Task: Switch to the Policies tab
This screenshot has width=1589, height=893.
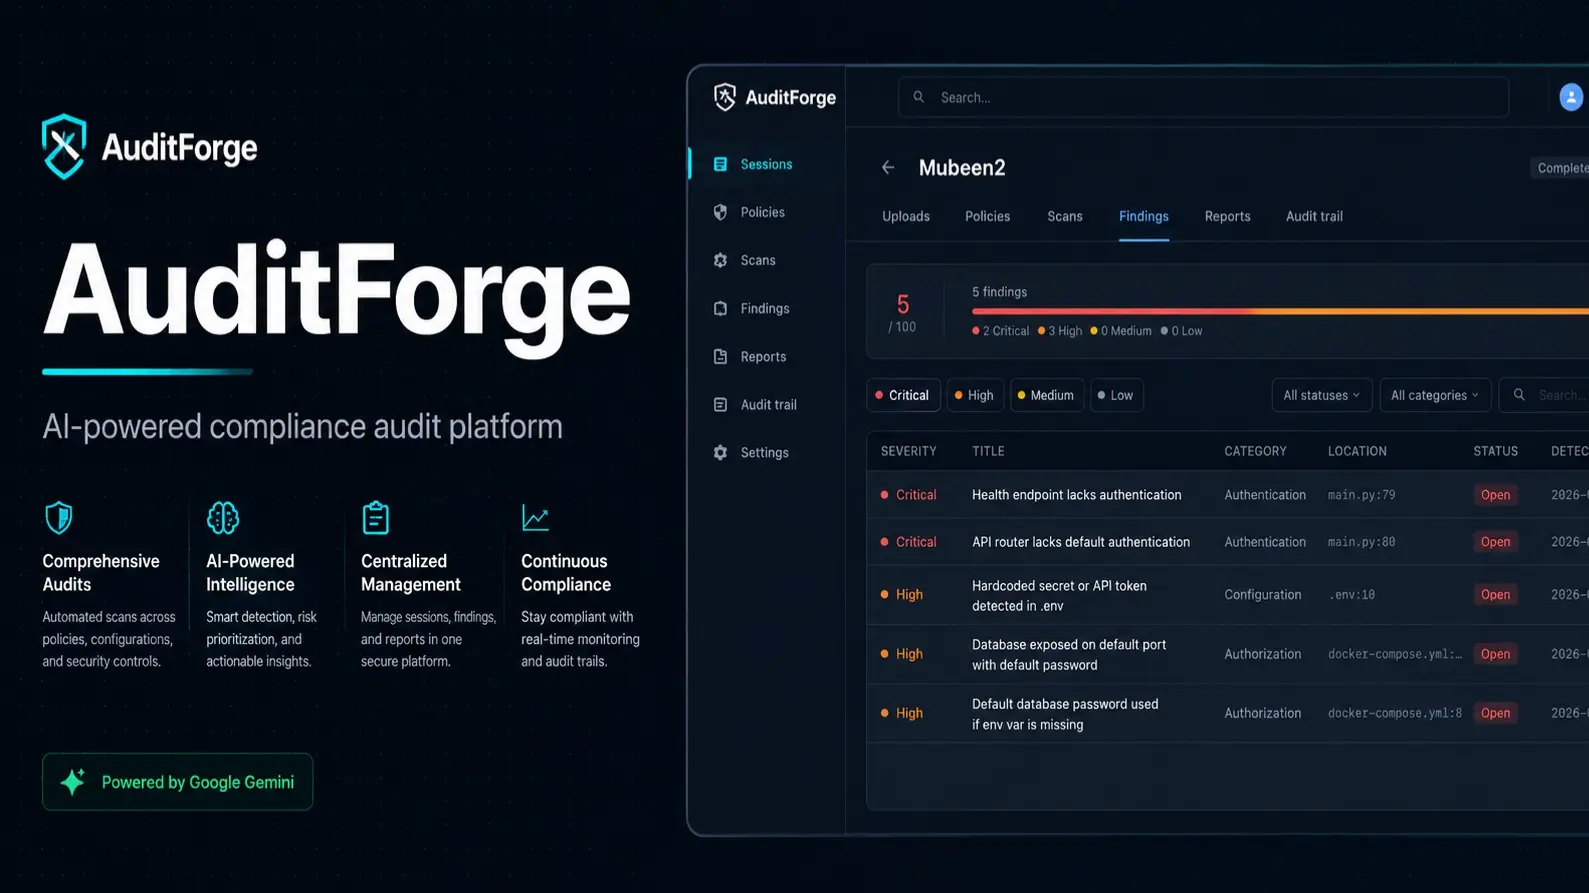Action: [x=987, y=216]
